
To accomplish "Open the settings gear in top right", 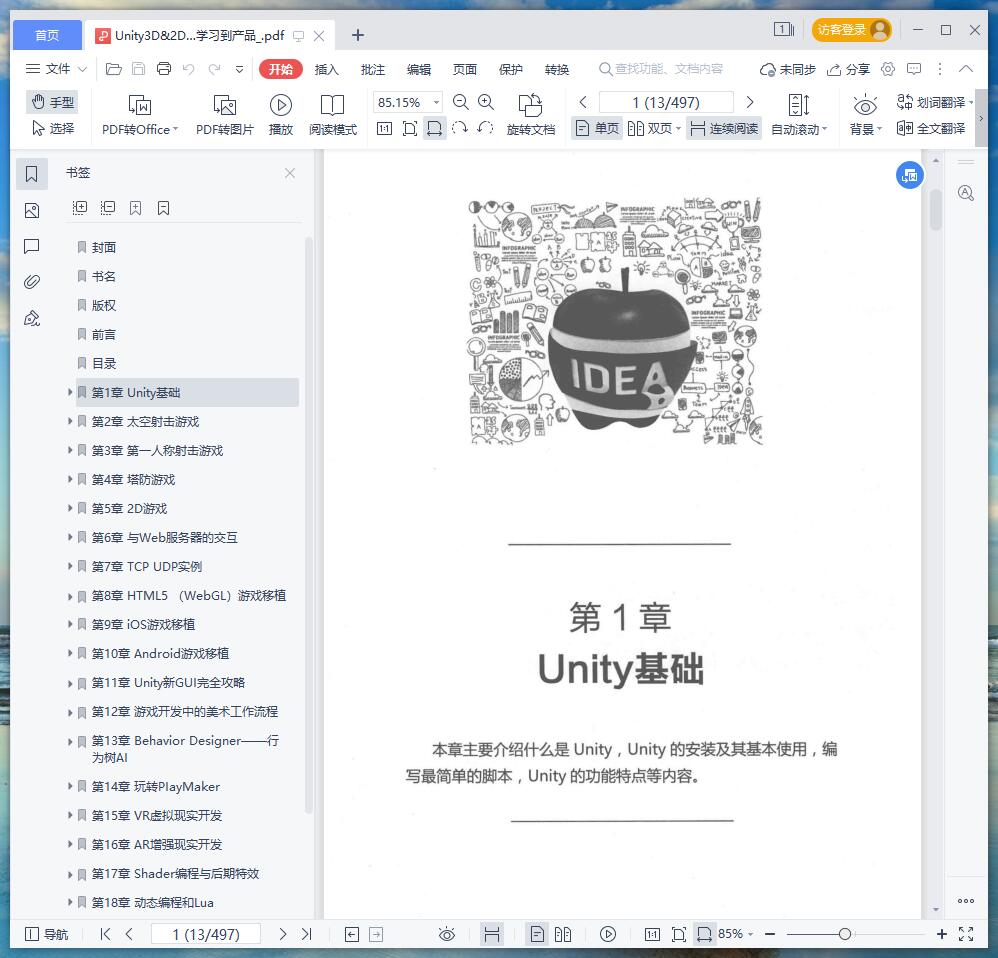I will (888, 69).
